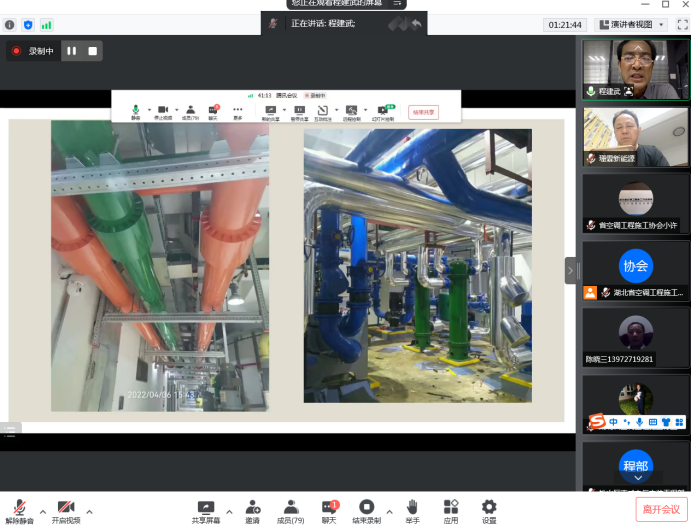This screenshot has width=692, height=528.
Task: Click 成员(79) in the shared-screen toolbar
Action: tap(190, 112)
